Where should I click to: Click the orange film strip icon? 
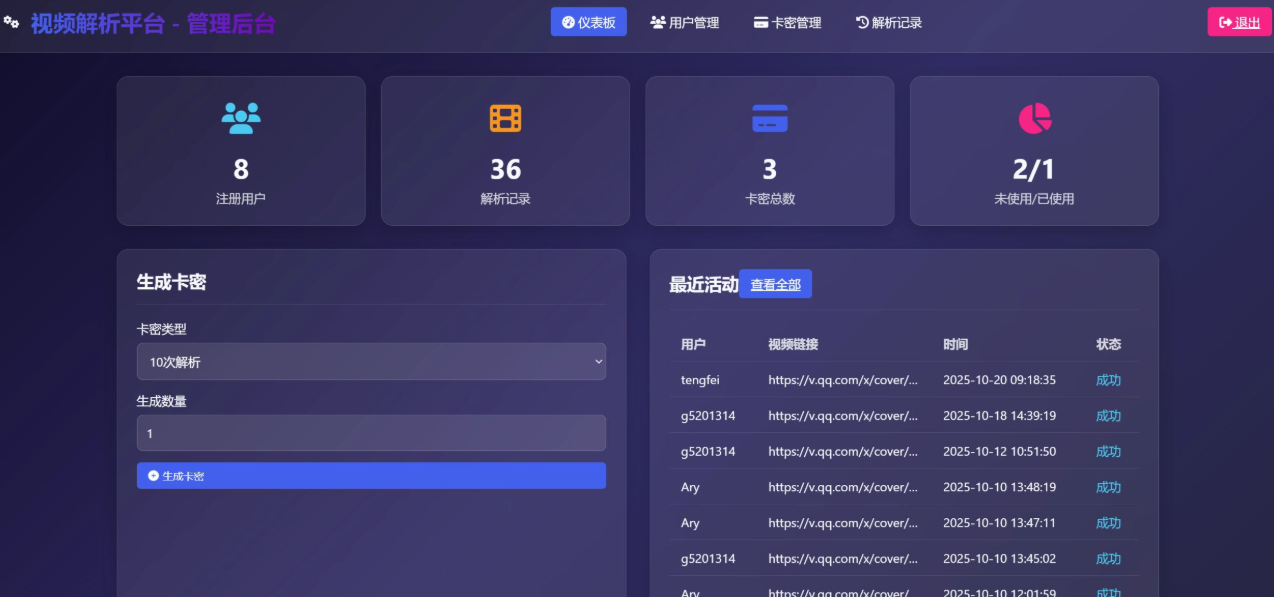pyautogui.click(x=505, y=118)
